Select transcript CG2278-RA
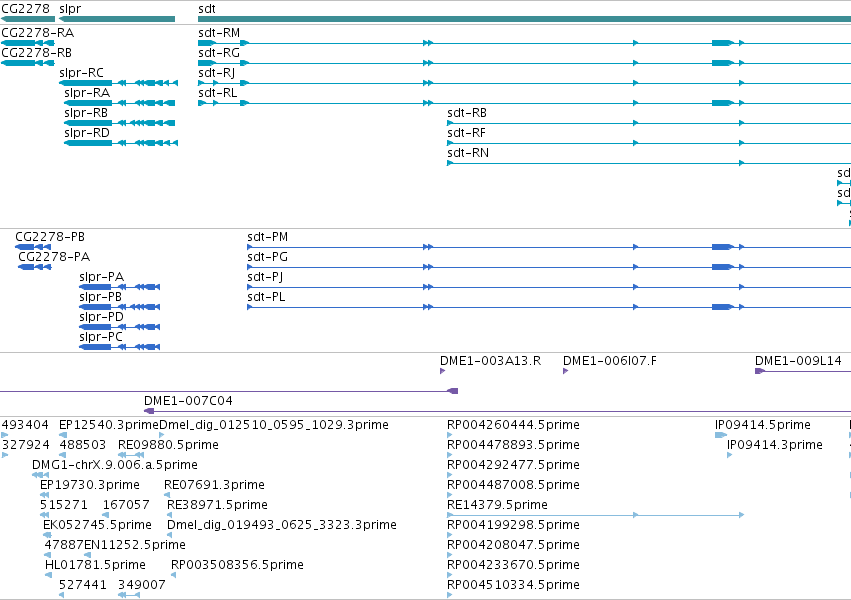851x600 pixels. click(x=37, y=33)
